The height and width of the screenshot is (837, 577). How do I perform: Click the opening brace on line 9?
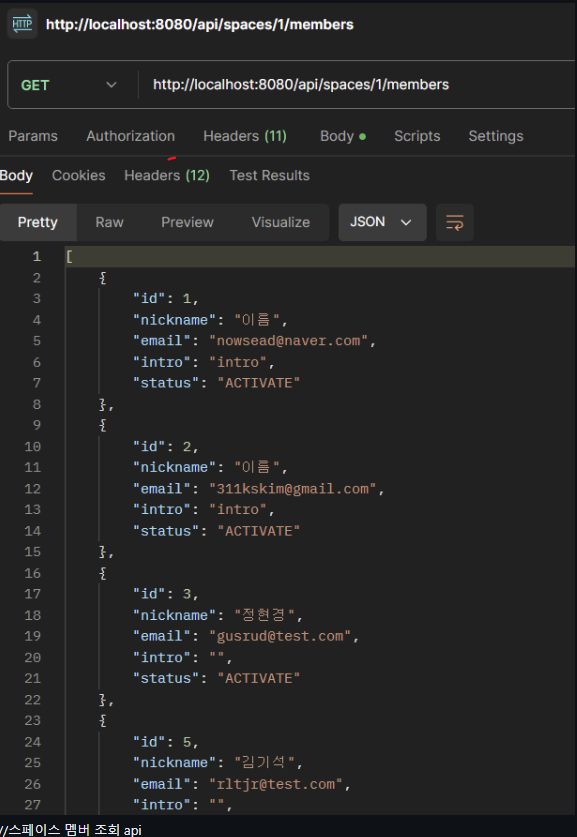103,425
